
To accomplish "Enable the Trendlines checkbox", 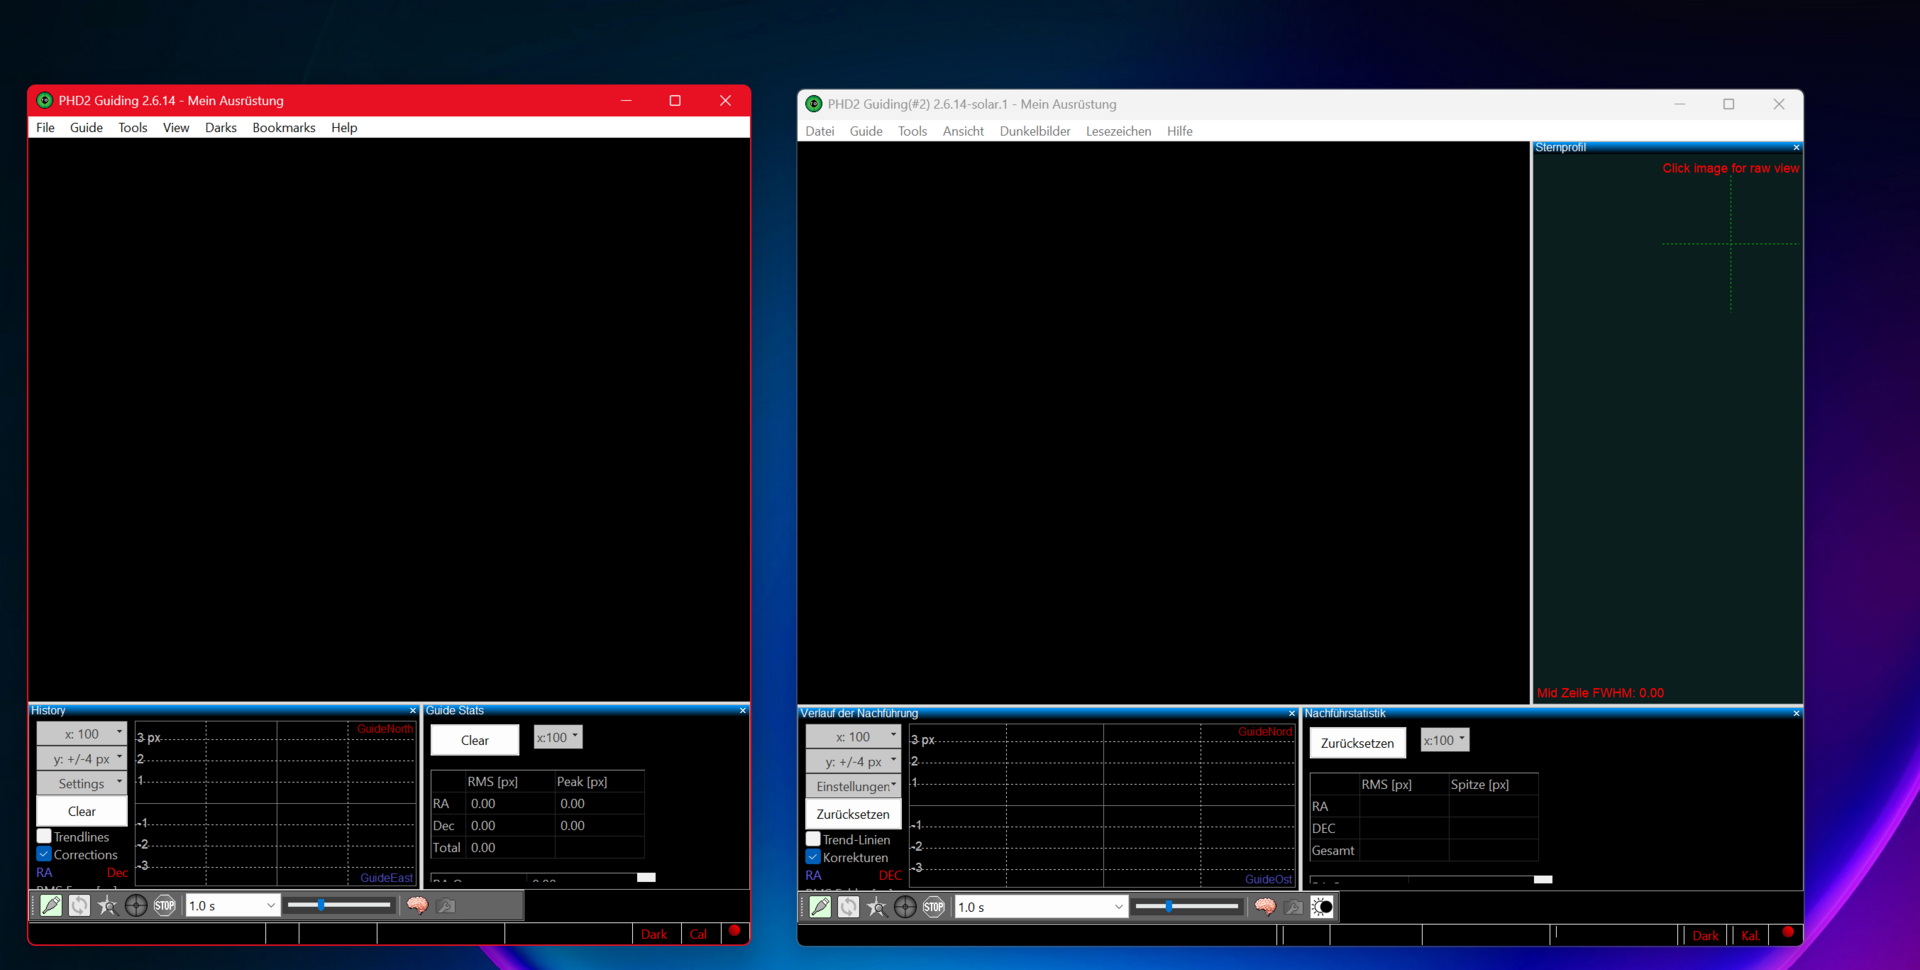I will (44, 836).
